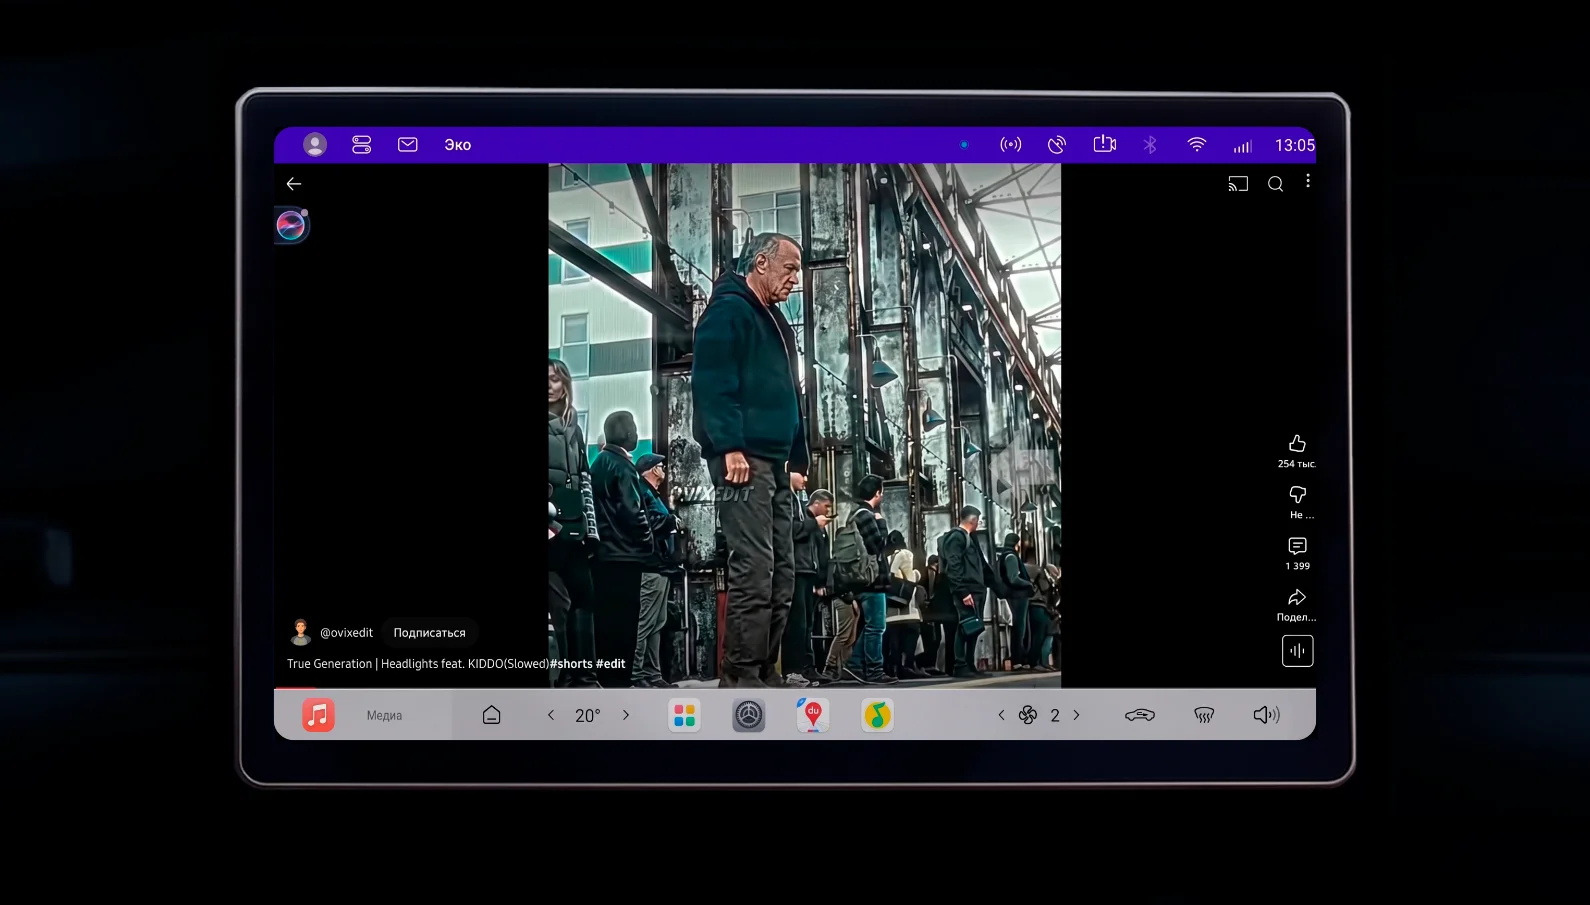Image resolution: width=1590 pixels, height=905 pixels.
Task: Select the Эко drive mode label
Action: point(458,145)
